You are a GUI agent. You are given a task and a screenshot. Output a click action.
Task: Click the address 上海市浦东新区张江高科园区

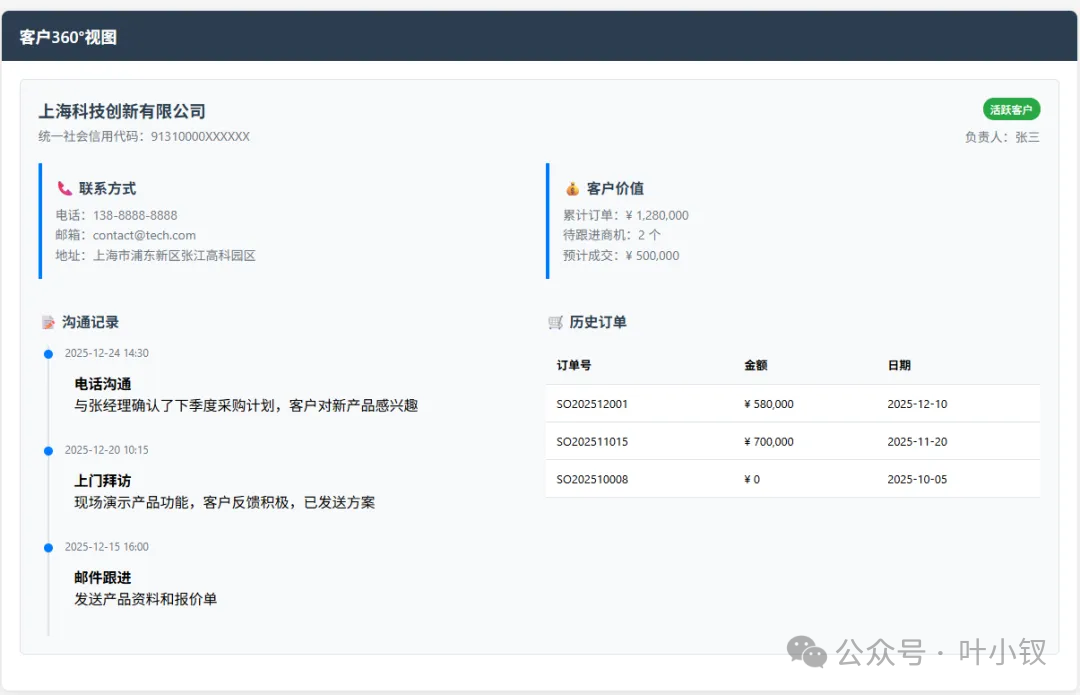coord(174,256)
